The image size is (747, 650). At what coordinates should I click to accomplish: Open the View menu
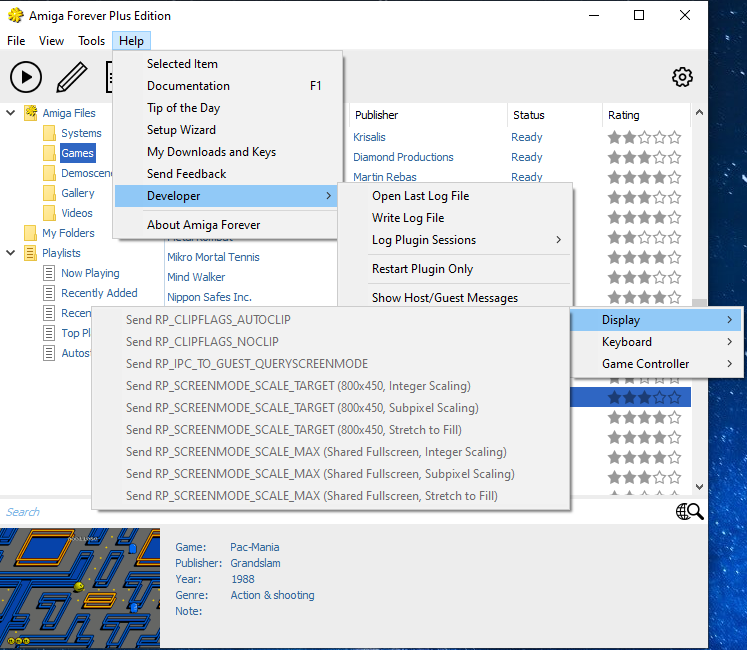point(51,41)
